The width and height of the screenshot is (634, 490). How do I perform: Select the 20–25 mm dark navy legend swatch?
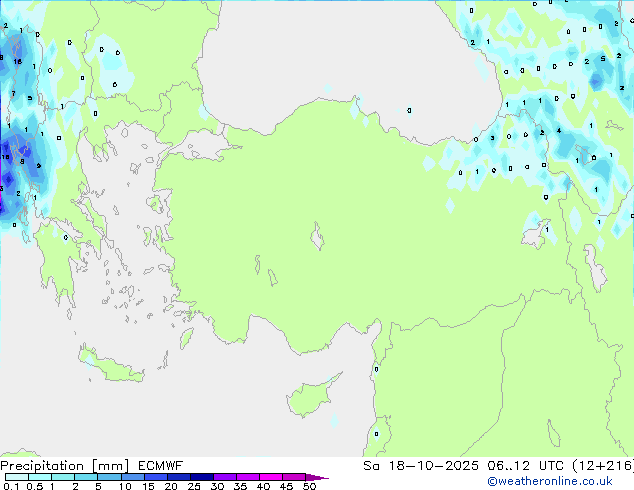[x=180, y=477]
